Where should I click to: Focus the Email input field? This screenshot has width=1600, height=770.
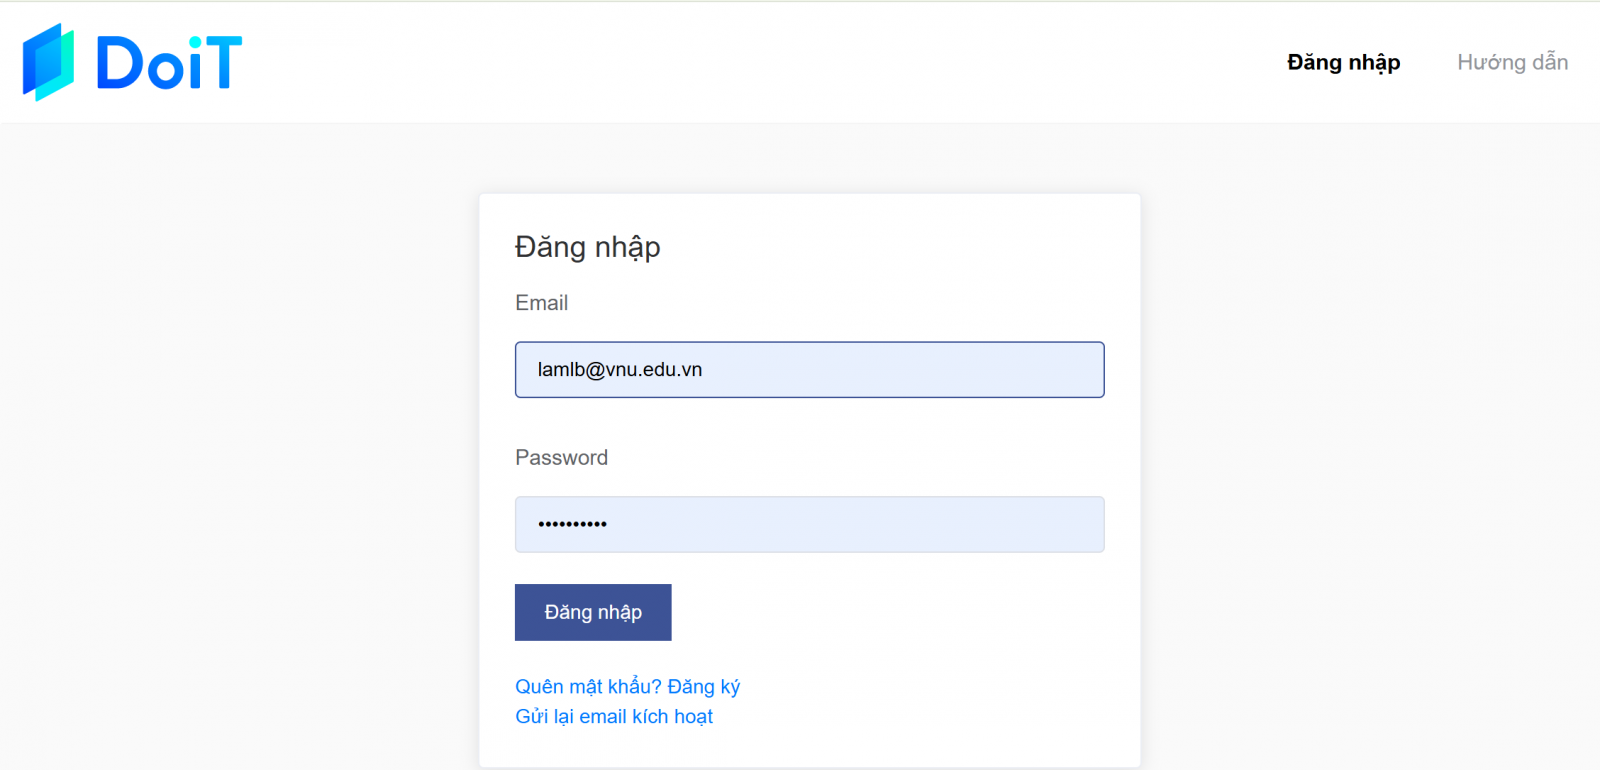pos(810,370)
